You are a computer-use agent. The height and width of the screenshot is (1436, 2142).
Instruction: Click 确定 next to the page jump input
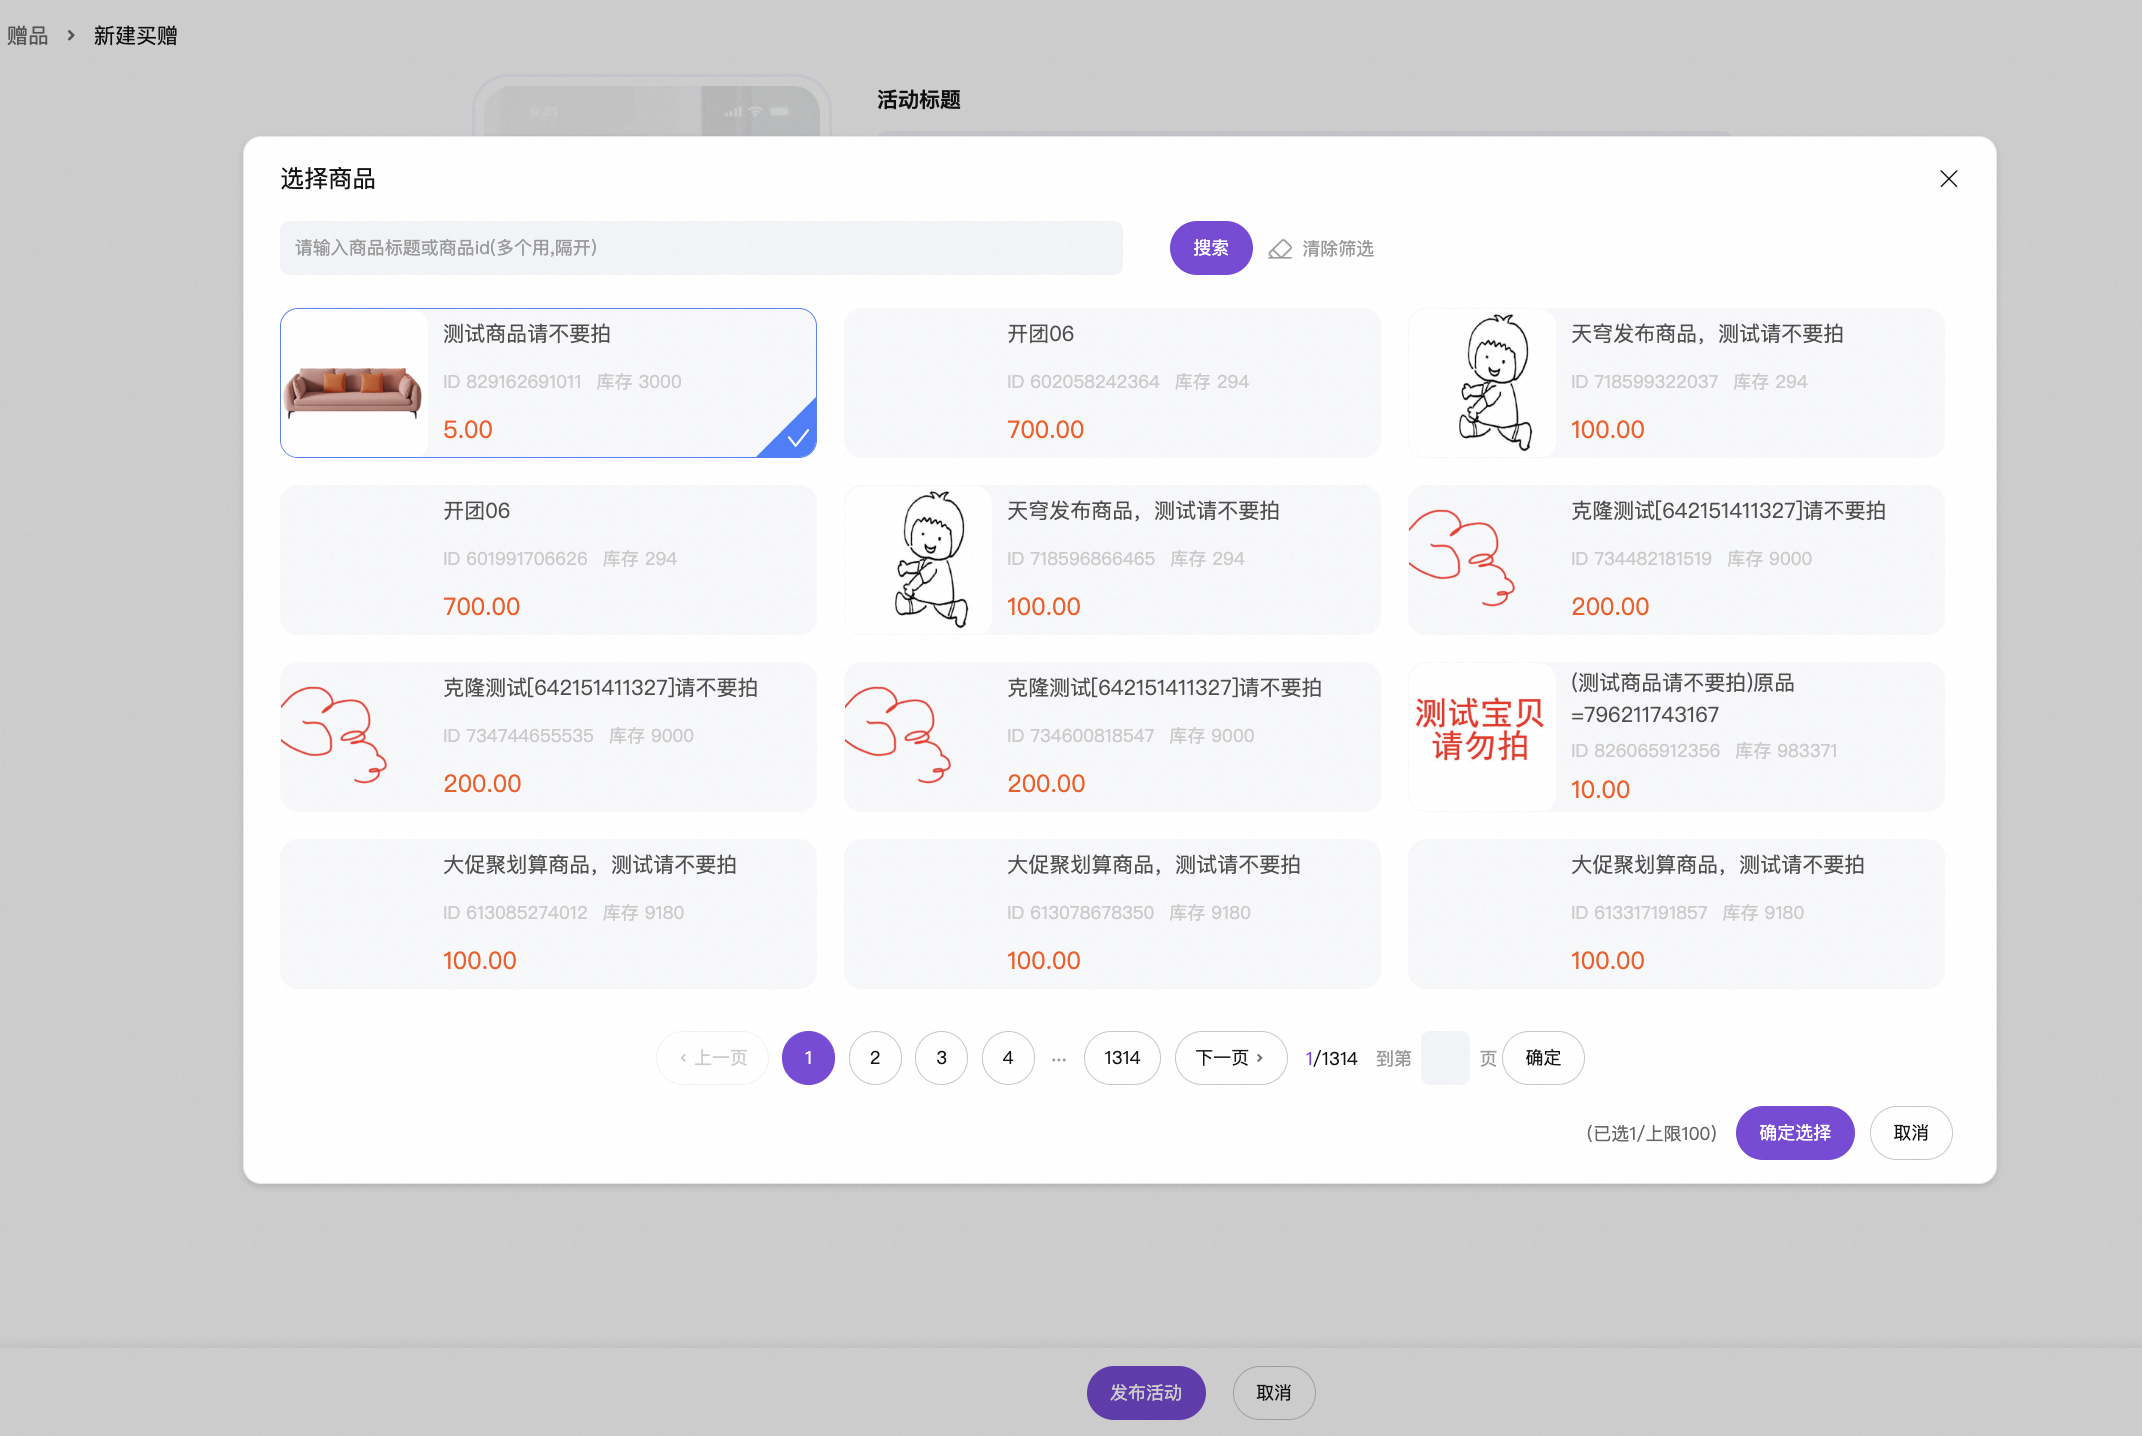pos(1543,1058)
